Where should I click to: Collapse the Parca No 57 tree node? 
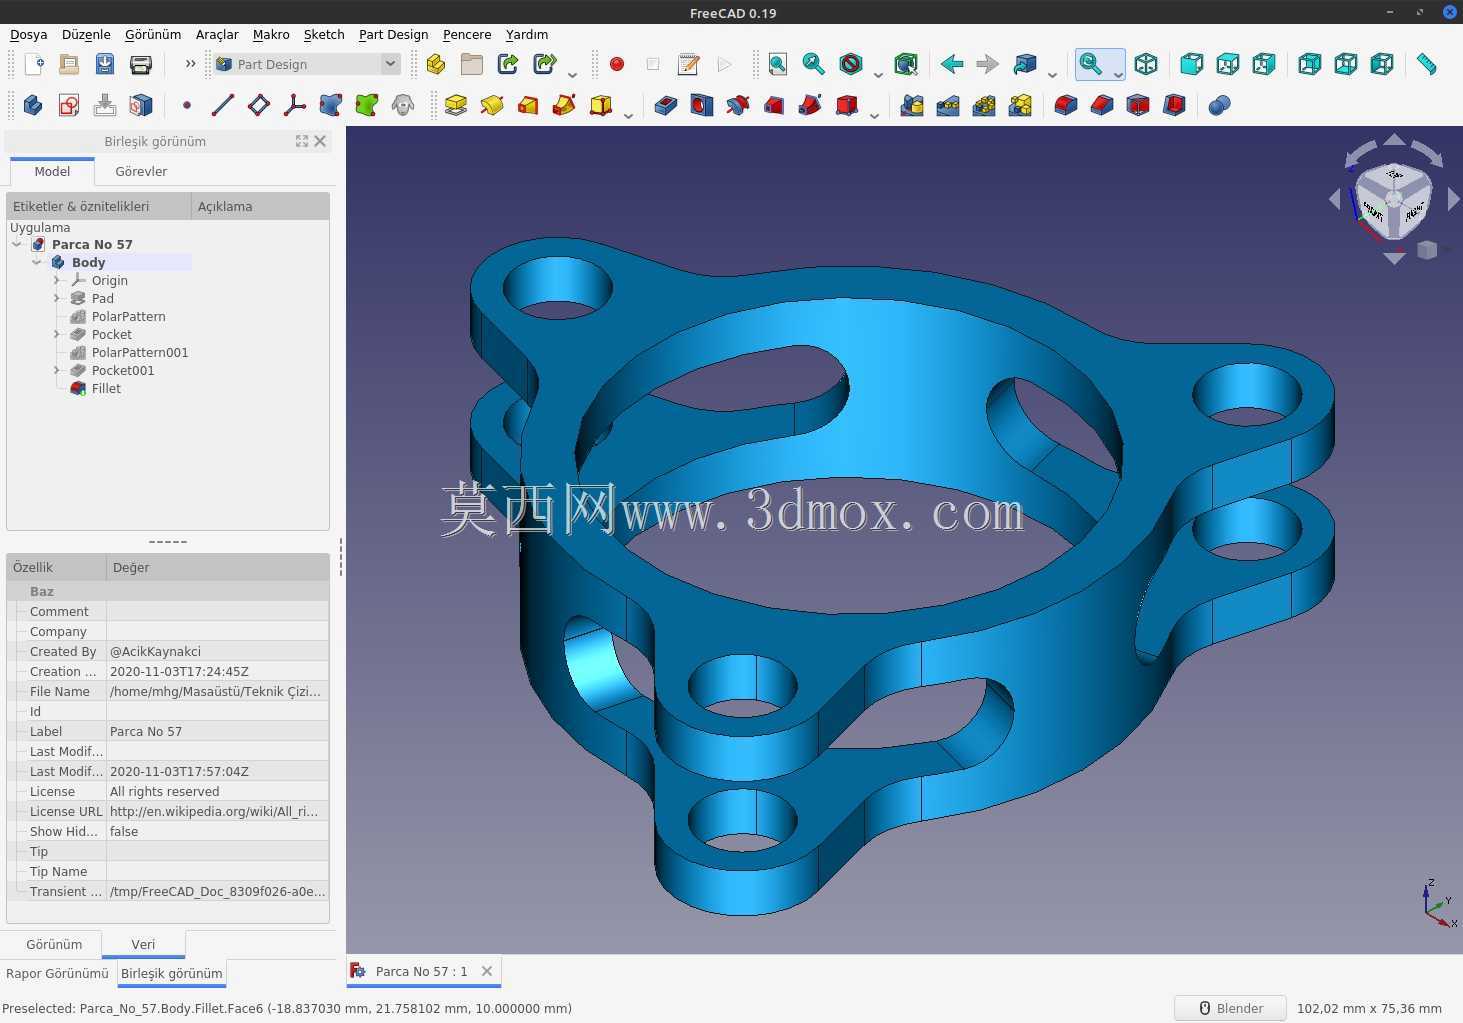click(17, 244)
